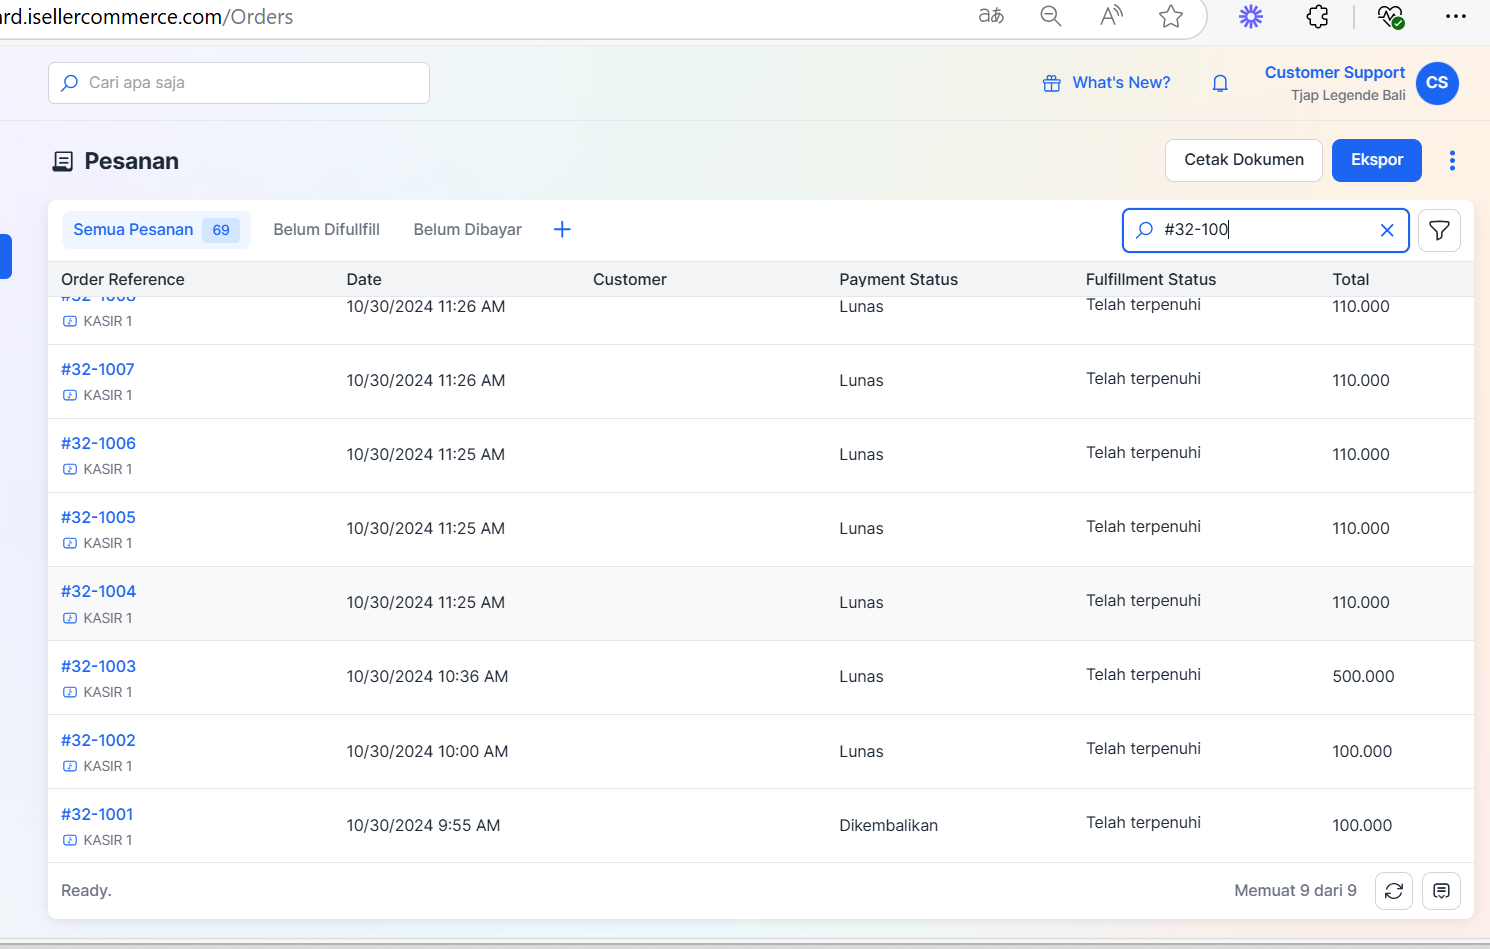Click the Payment Status column header
The image size is (1490, 949).
click(899, 280)
